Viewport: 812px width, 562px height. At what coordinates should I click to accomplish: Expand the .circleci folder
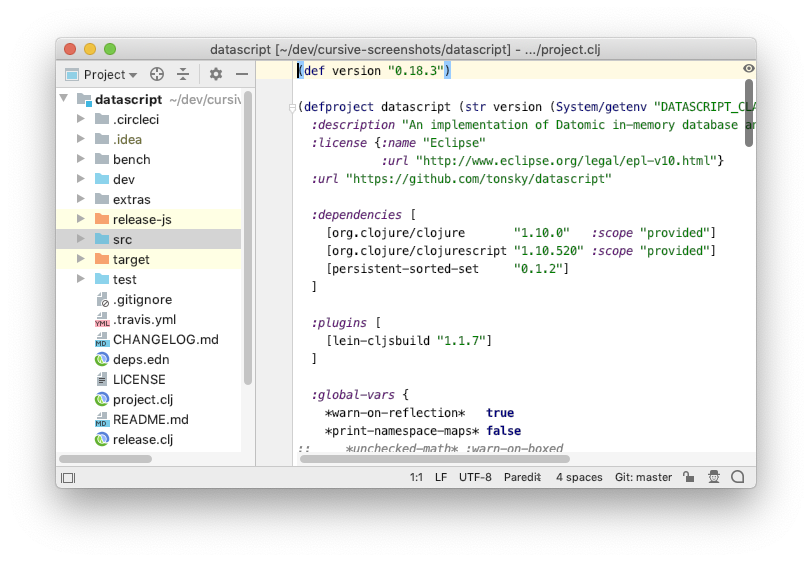pos(81,119)
